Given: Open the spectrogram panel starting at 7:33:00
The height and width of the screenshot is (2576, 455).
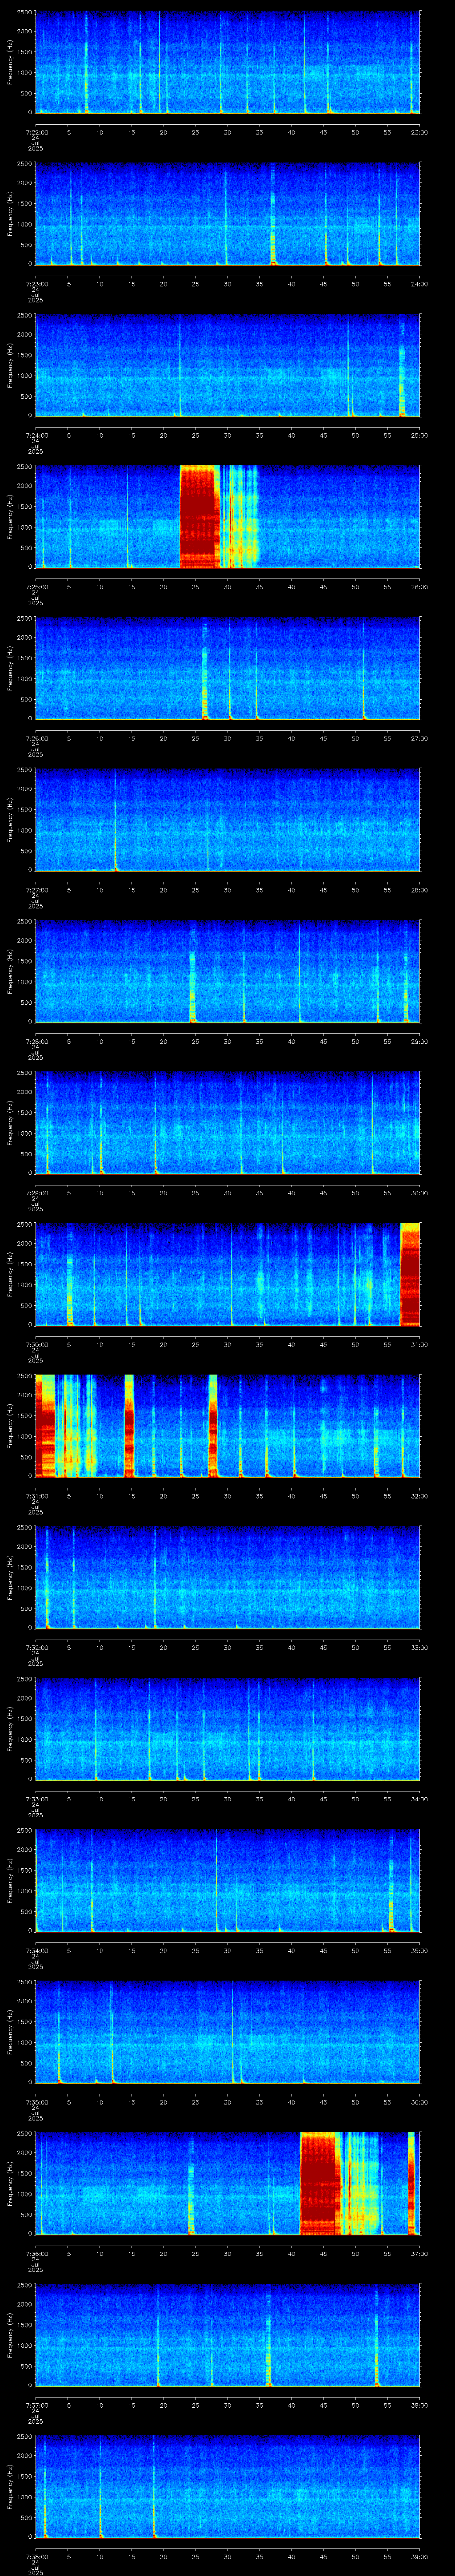Looking at the screenshot, I should click(x=228, y=1729).
